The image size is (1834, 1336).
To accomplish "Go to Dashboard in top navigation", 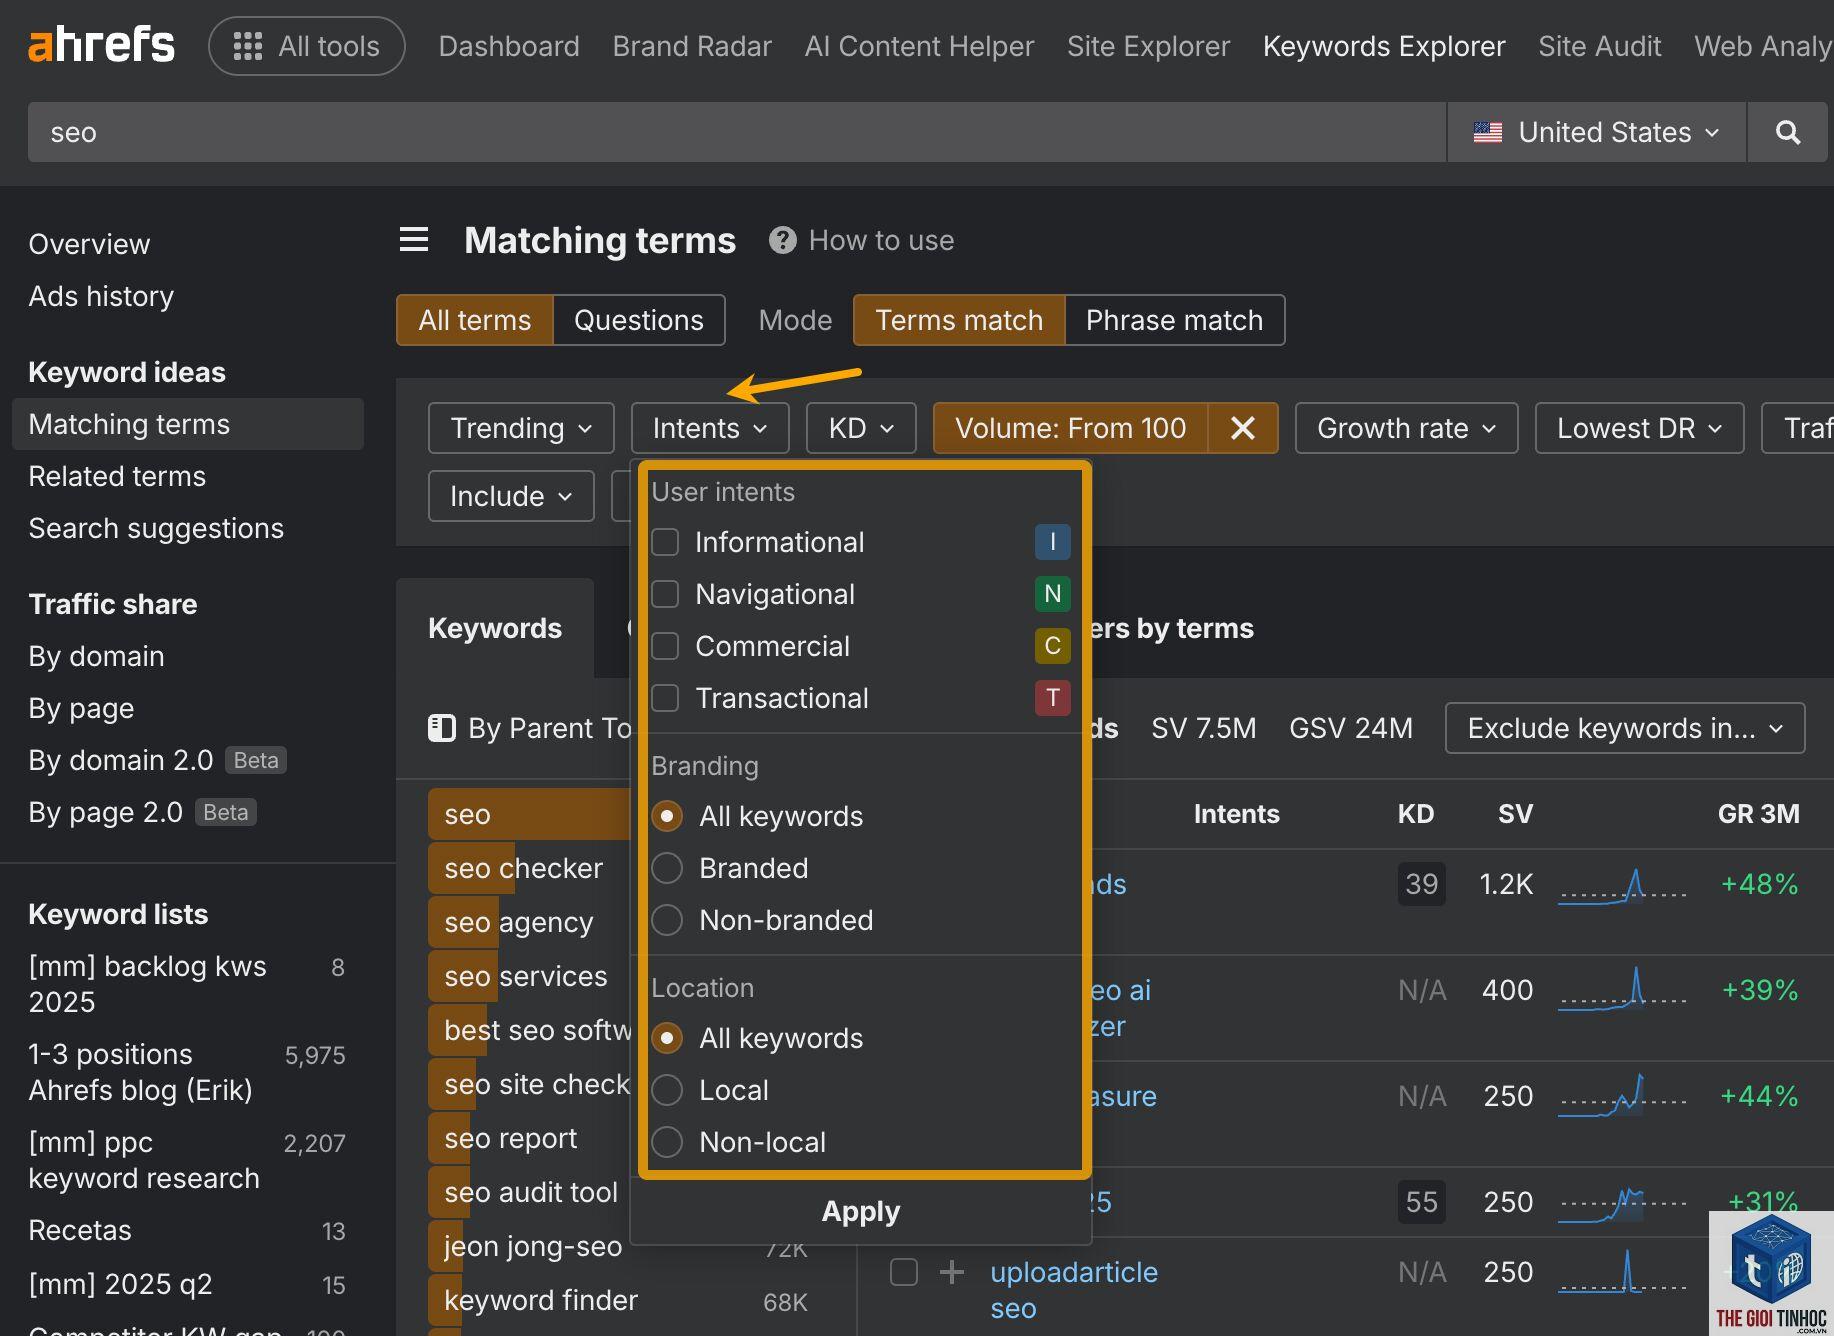I will click(509, 46).
